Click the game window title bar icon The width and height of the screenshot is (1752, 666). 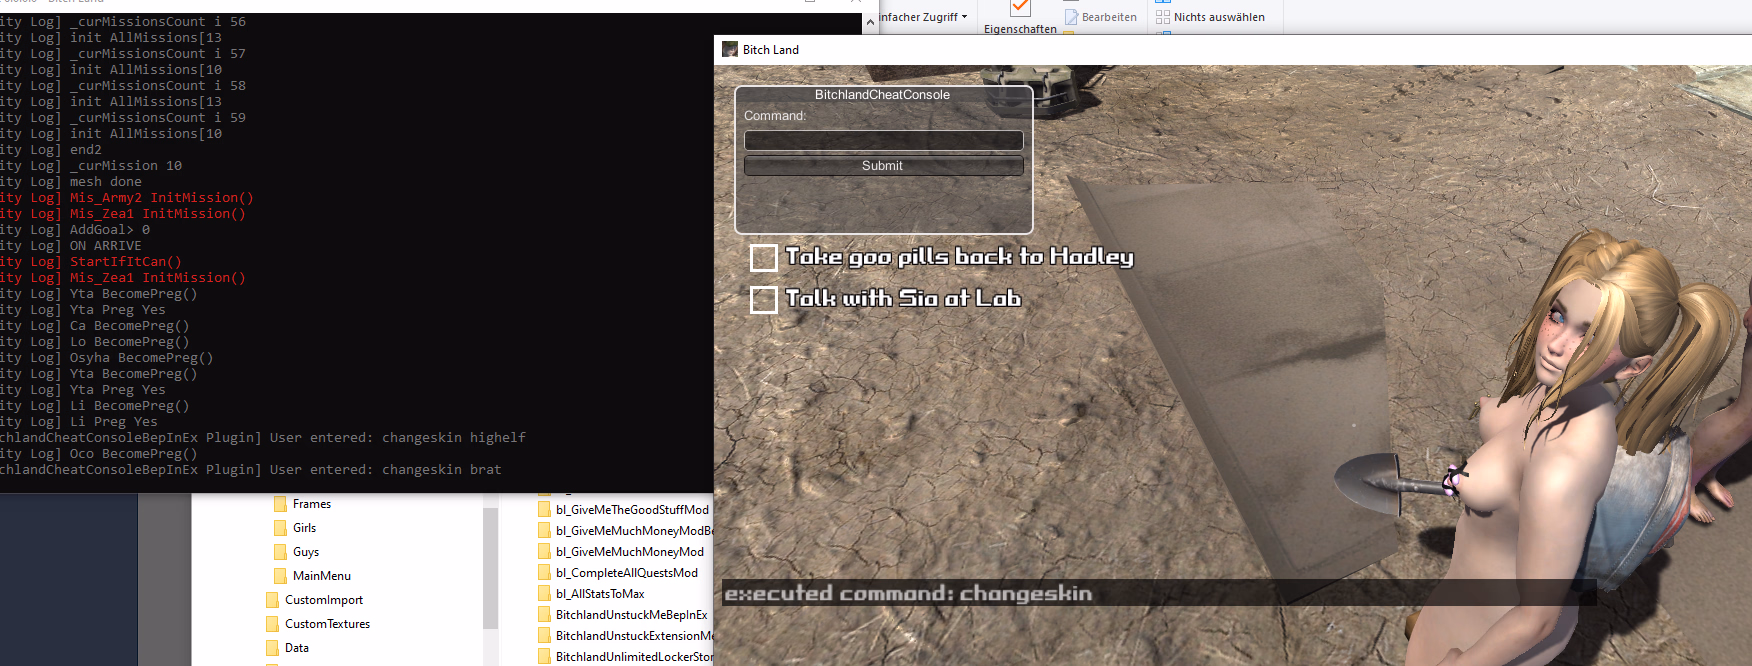pos(730,50)
